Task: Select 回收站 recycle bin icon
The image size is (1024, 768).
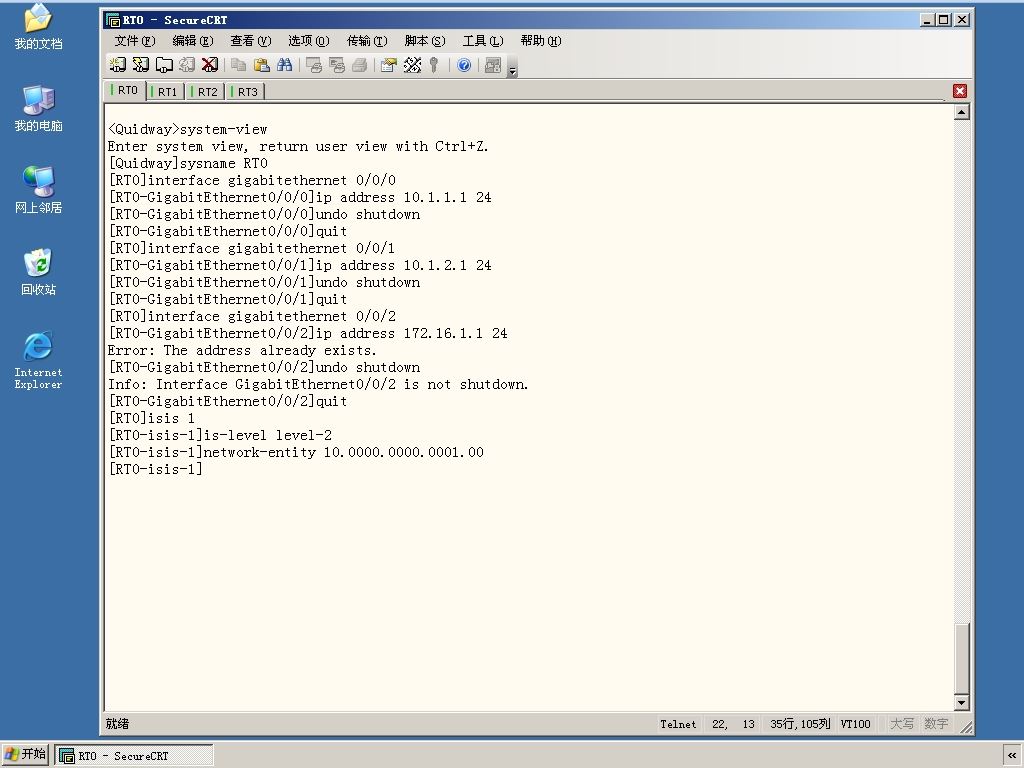Action: pos(38,272)
